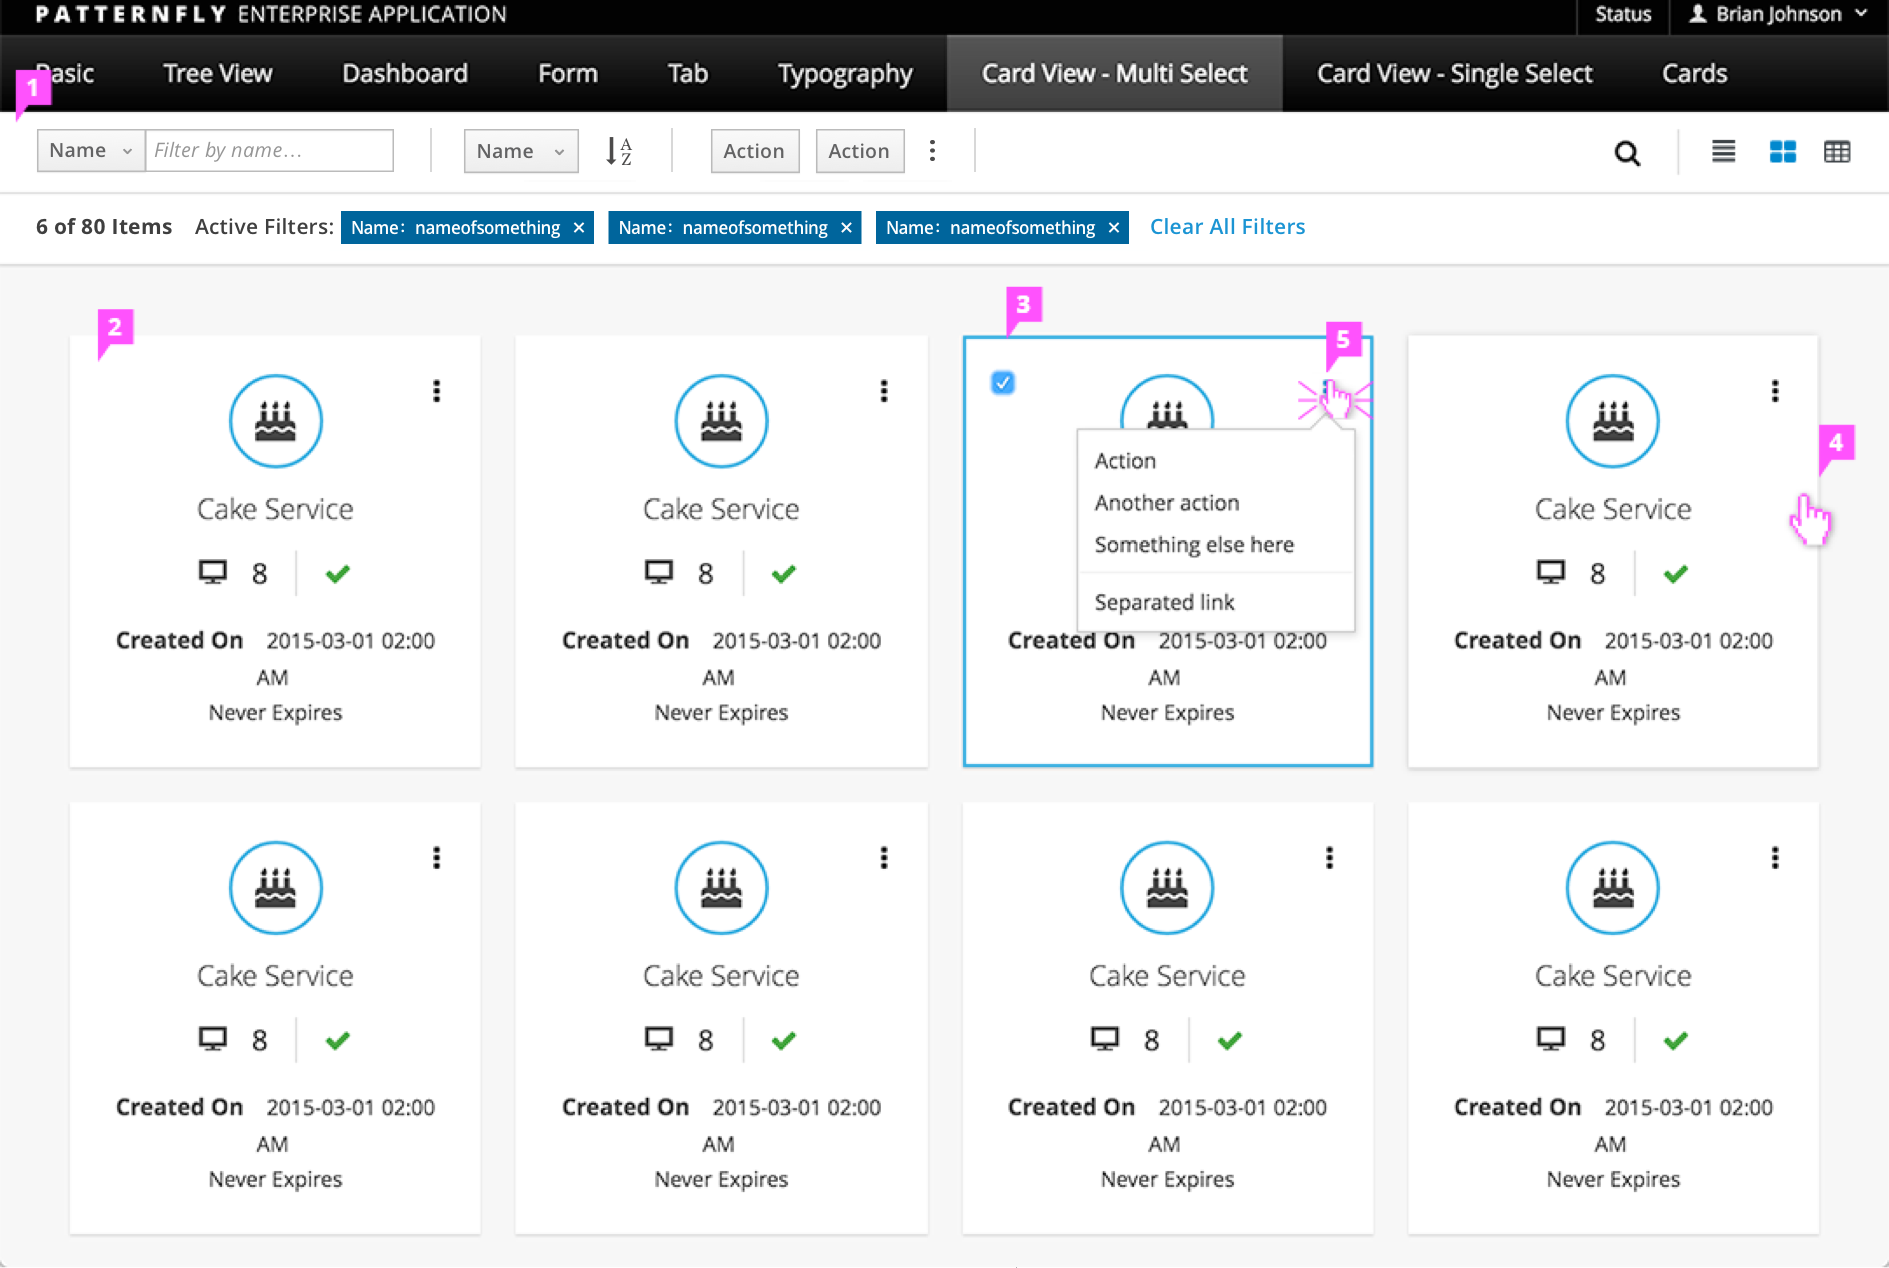1889x1268 pixels.
Task: Open the Name sort-by dropdown
Action: 520,151
